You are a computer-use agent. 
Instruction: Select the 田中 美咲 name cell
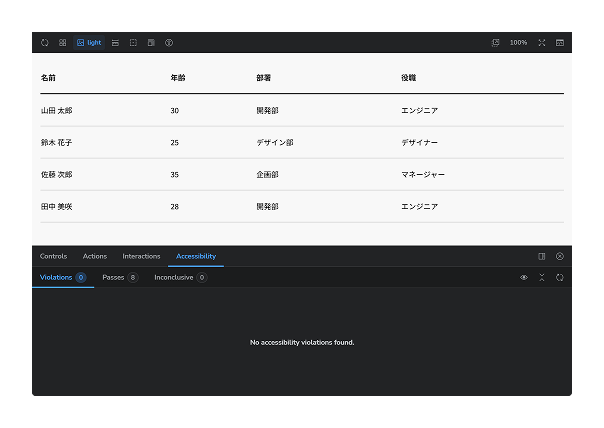(x=56, y=206)
